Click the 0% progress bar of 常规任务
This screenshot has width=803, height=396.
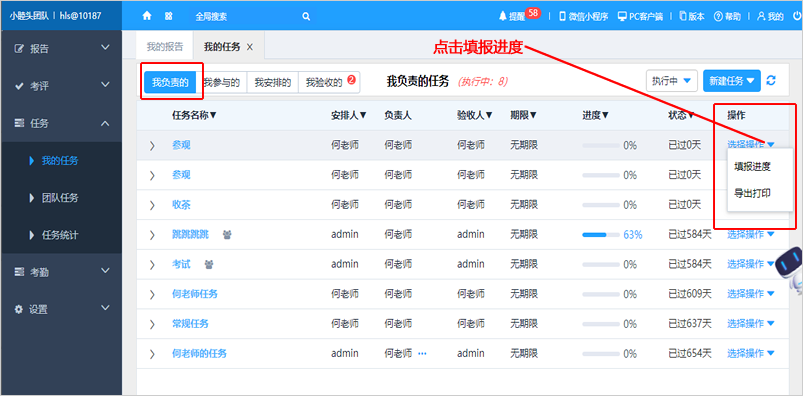click(601, 324)
